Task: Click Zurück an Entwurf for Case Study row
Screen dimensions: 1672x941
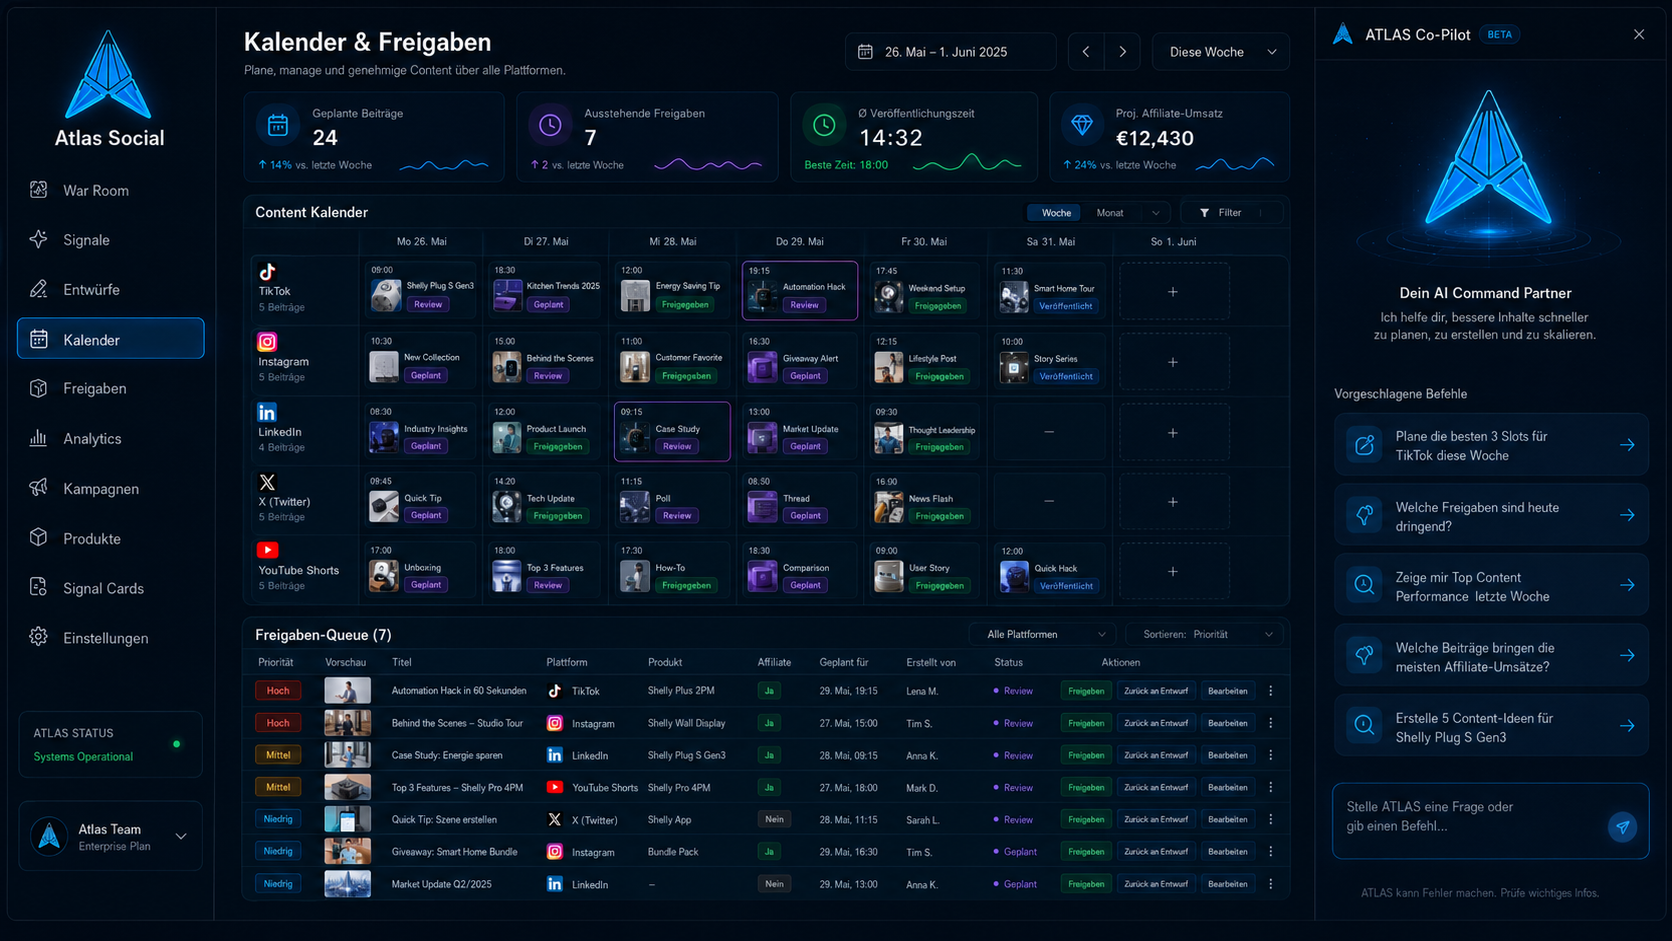Action: point(1156,755)
